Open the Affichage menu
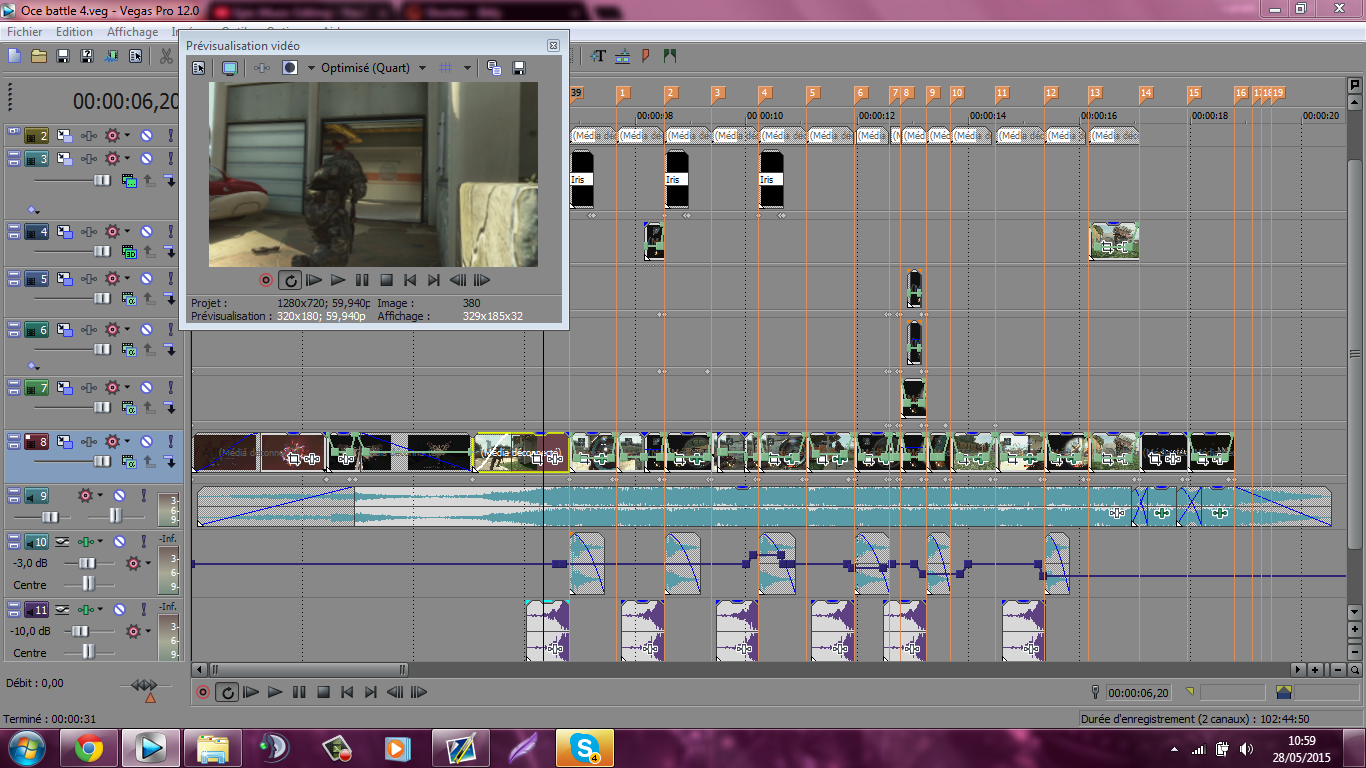This screenshot has width=1366, height=768. pos(133,32)
